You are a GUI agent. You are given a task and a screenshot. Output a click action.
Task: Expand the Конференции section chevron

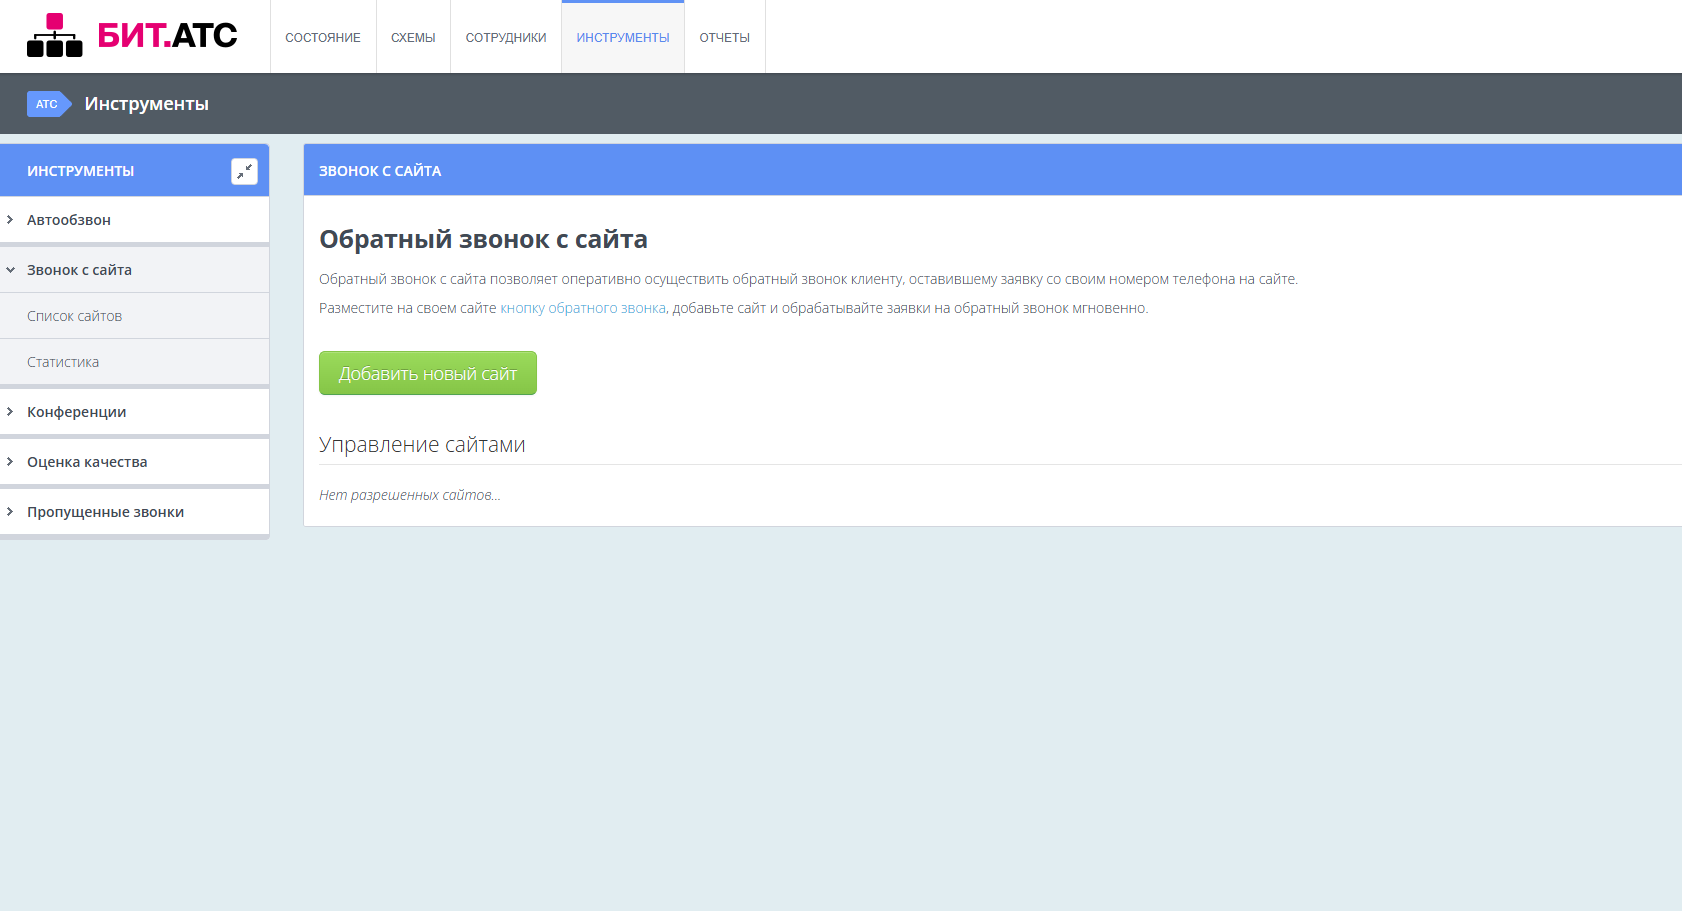[x=11, y=412]
